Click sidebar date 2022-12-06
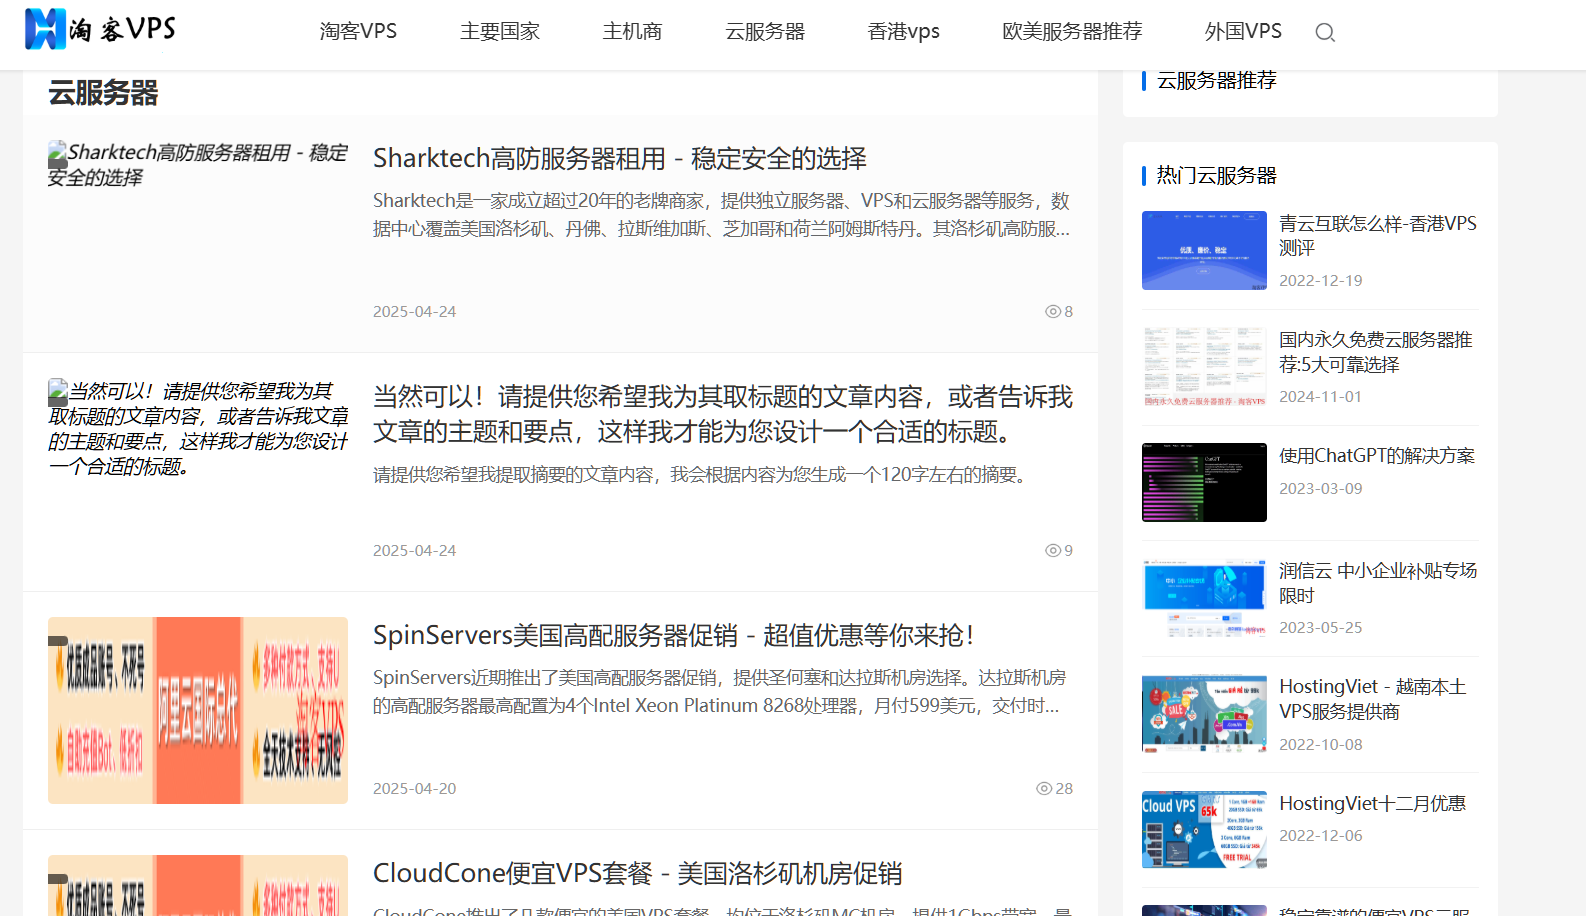This screenshot has width=1586, height=916. coord(1321,835)
